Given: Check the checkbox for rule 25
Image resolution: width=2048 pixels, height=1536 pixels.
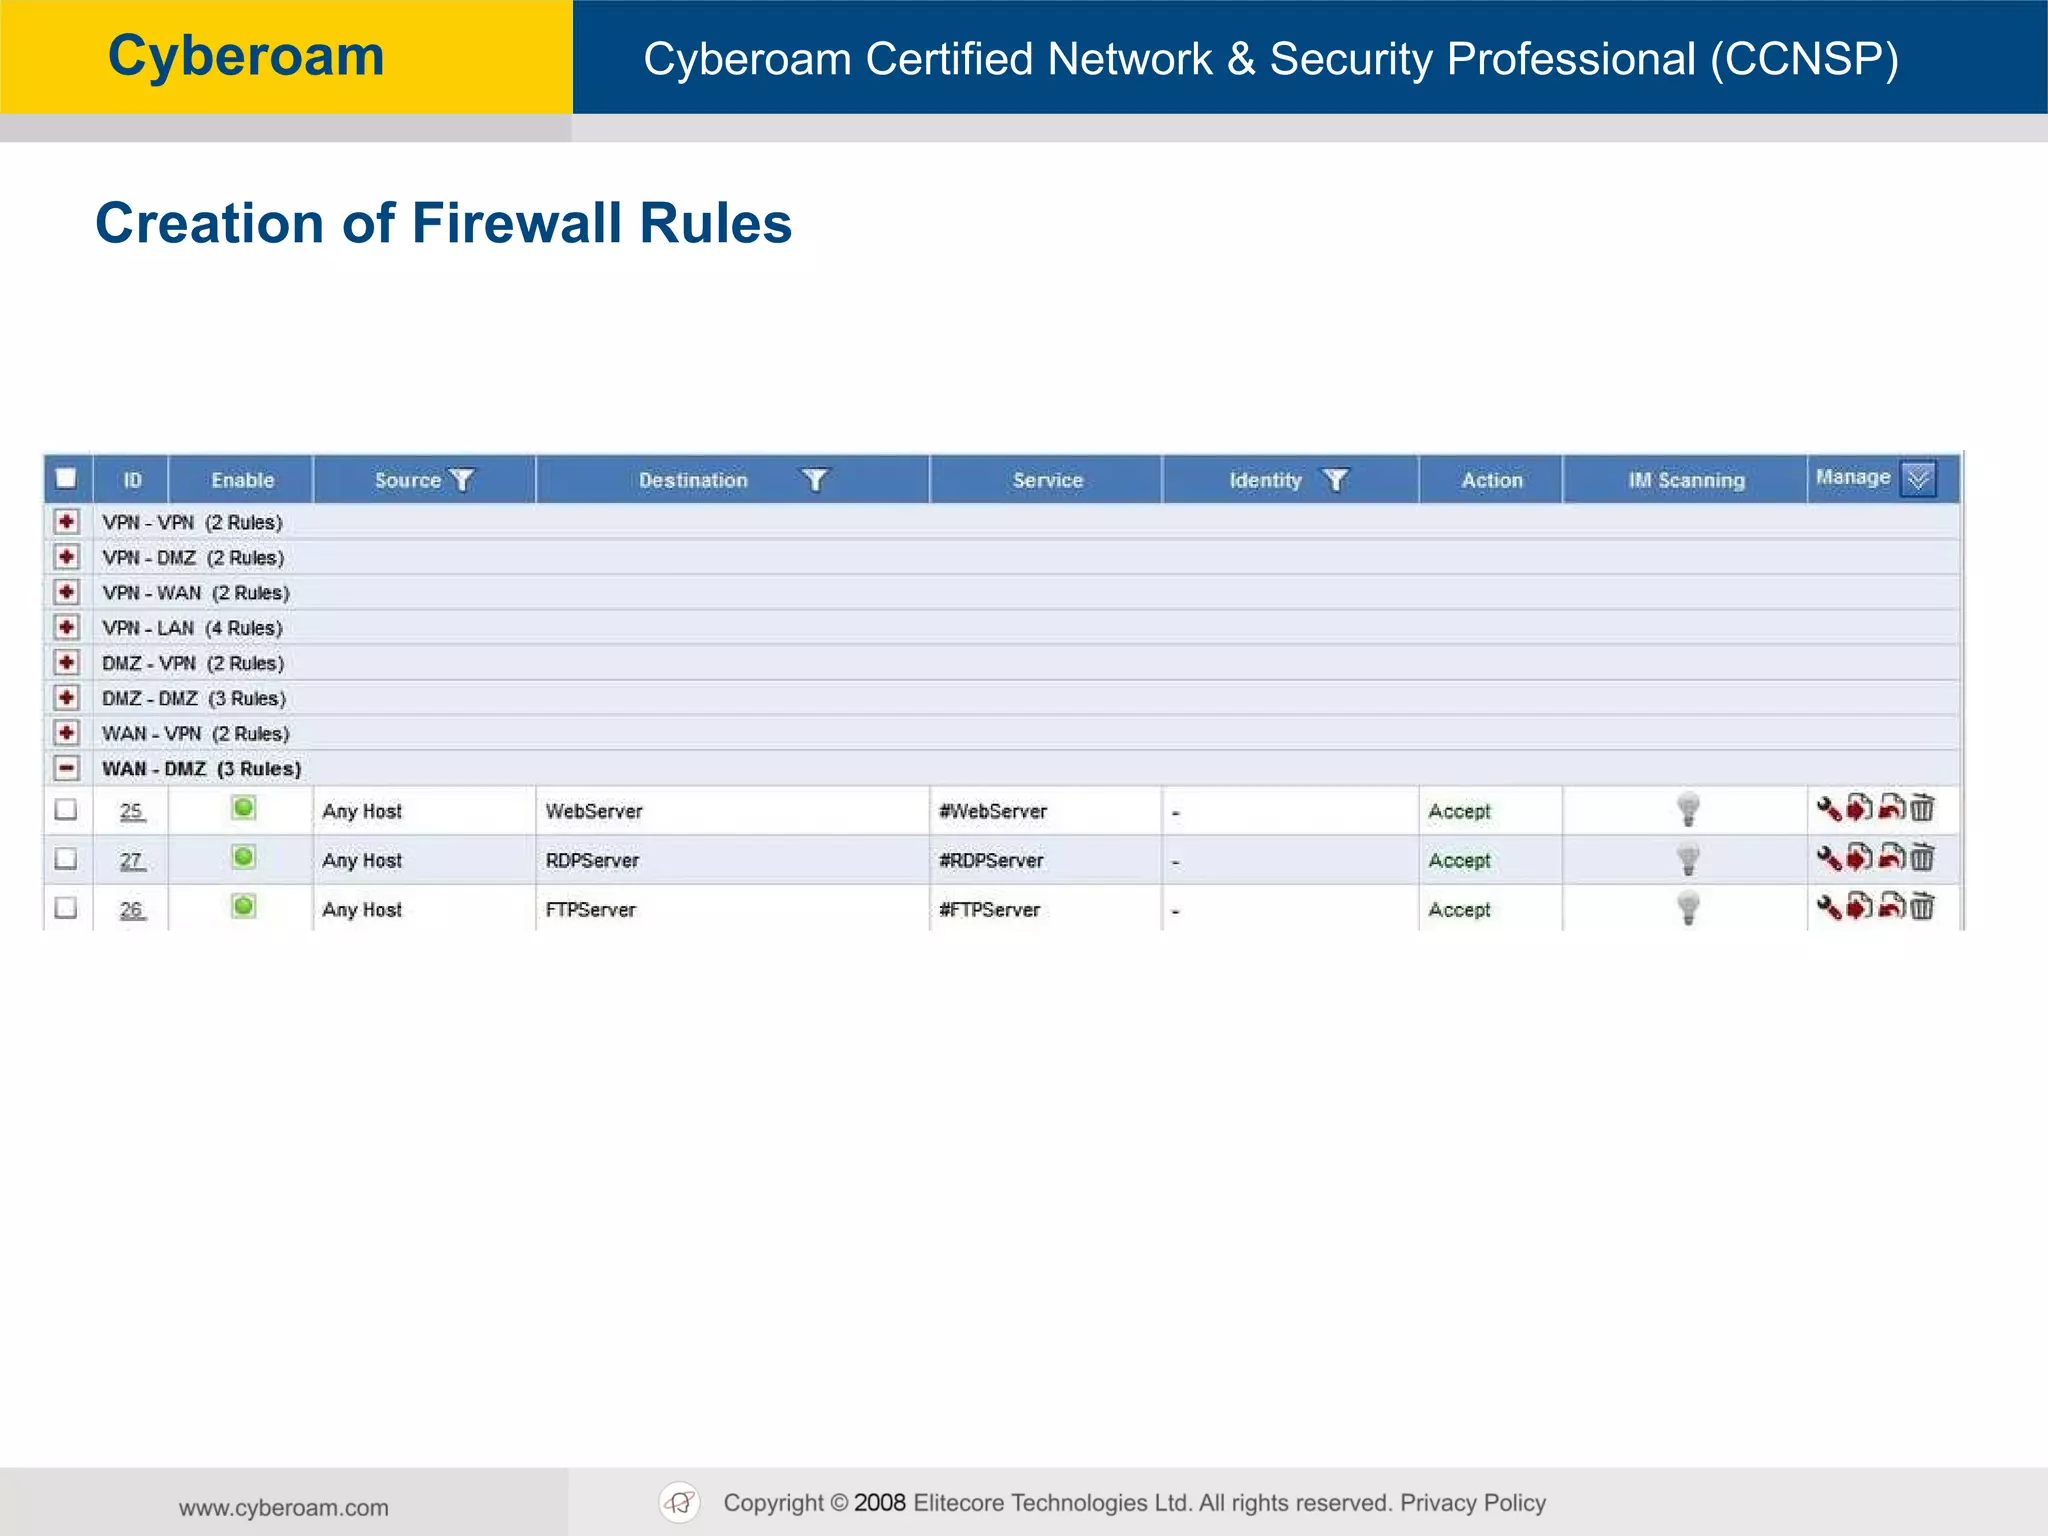Looking at the screenshot, I should (x=66, y=809).
